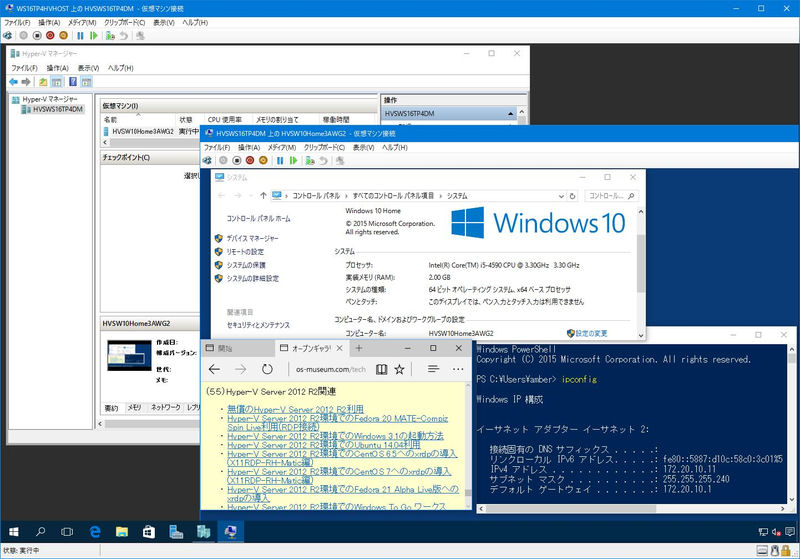
Task: Click Turn Off icon in HVSW10Home3AWG2 connection toolbar
Action: pos(237,161)
